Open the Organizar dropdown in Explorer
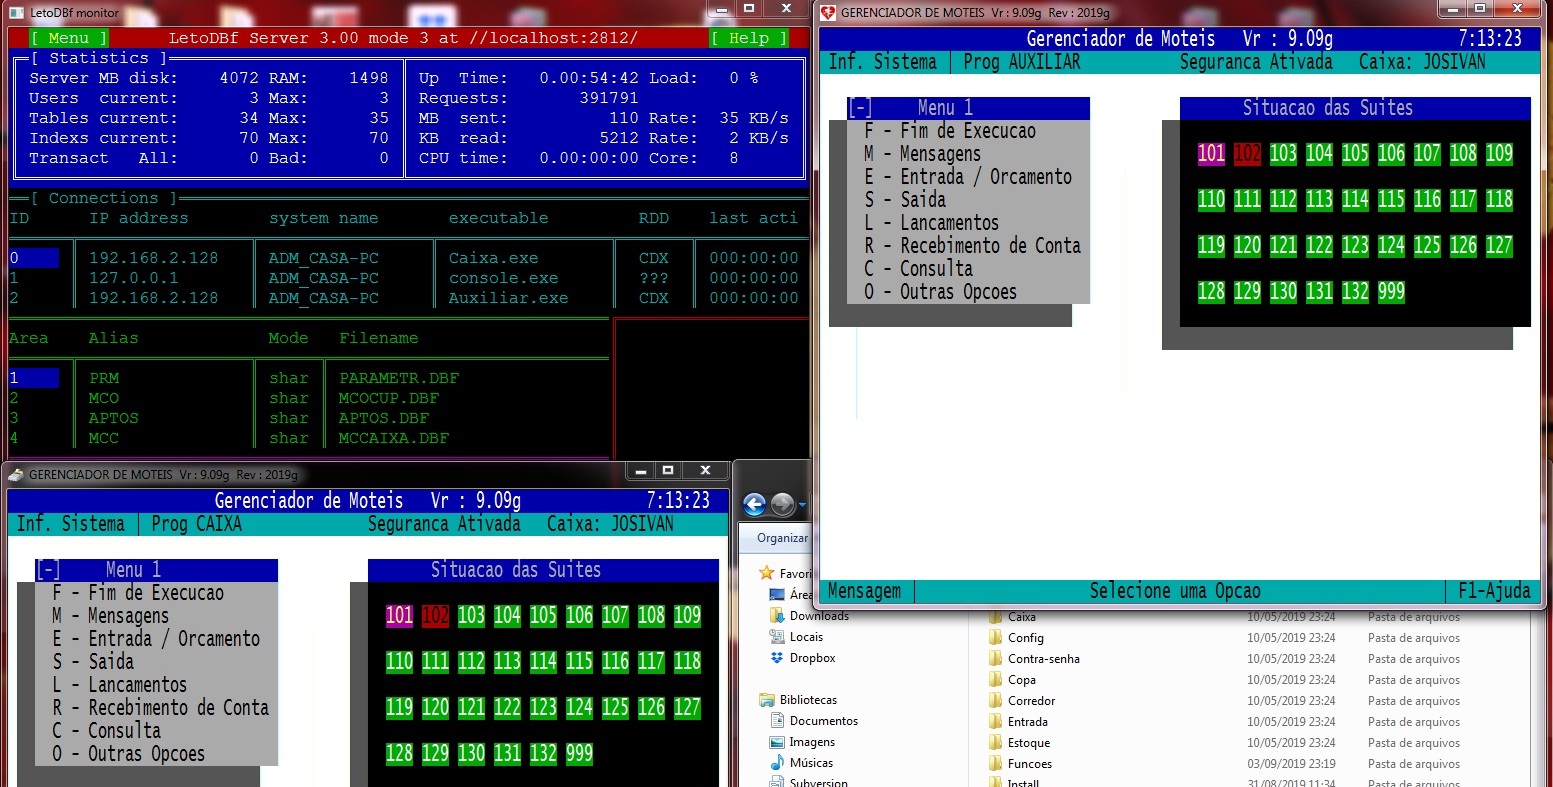1553x787 pixels. (782, 538)
